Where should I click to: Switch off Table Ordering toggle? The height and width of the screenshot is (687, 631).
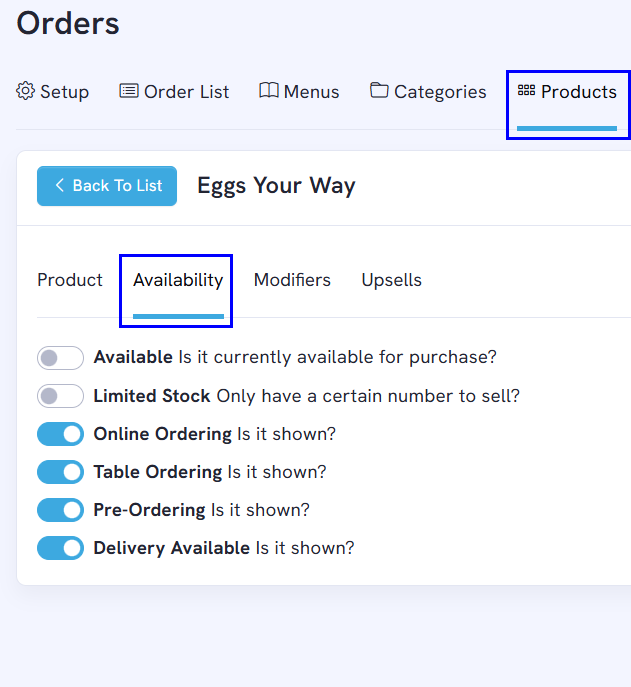point(60,472)
